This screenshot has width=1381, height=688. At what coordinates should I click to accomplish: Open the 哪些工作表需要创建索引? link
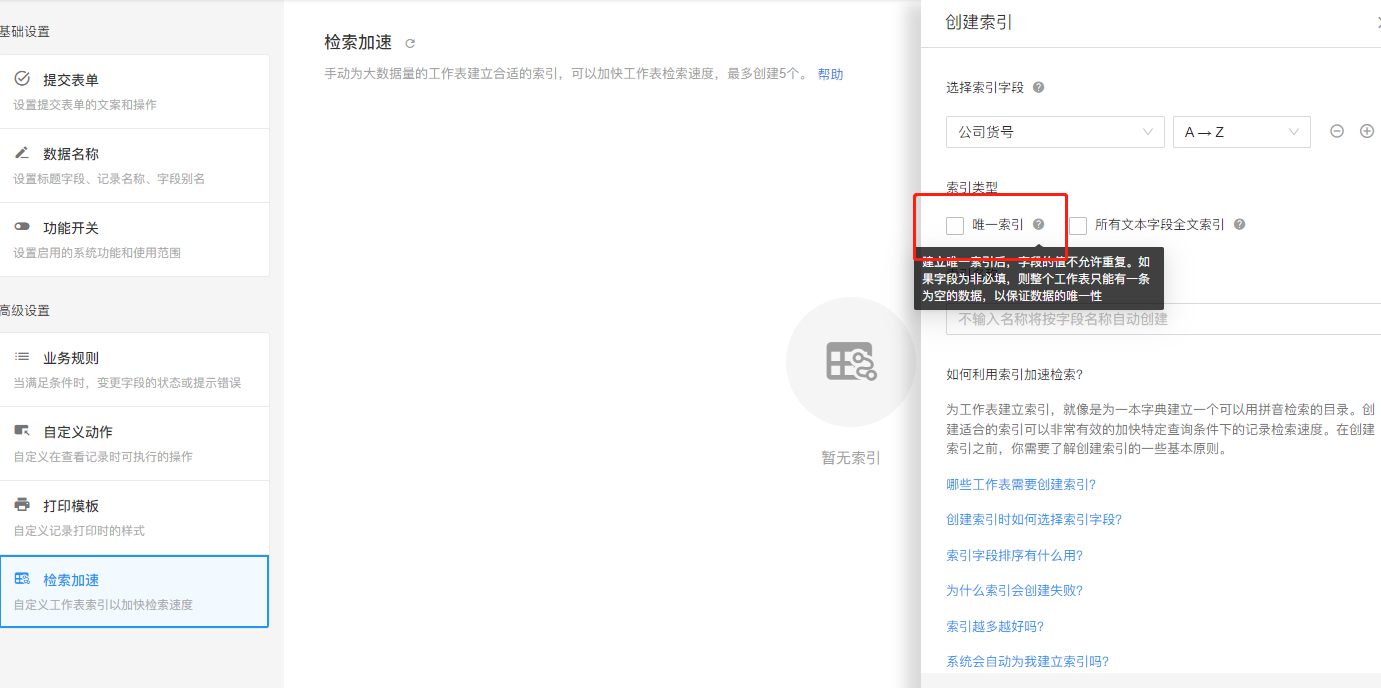(1021, 485)
